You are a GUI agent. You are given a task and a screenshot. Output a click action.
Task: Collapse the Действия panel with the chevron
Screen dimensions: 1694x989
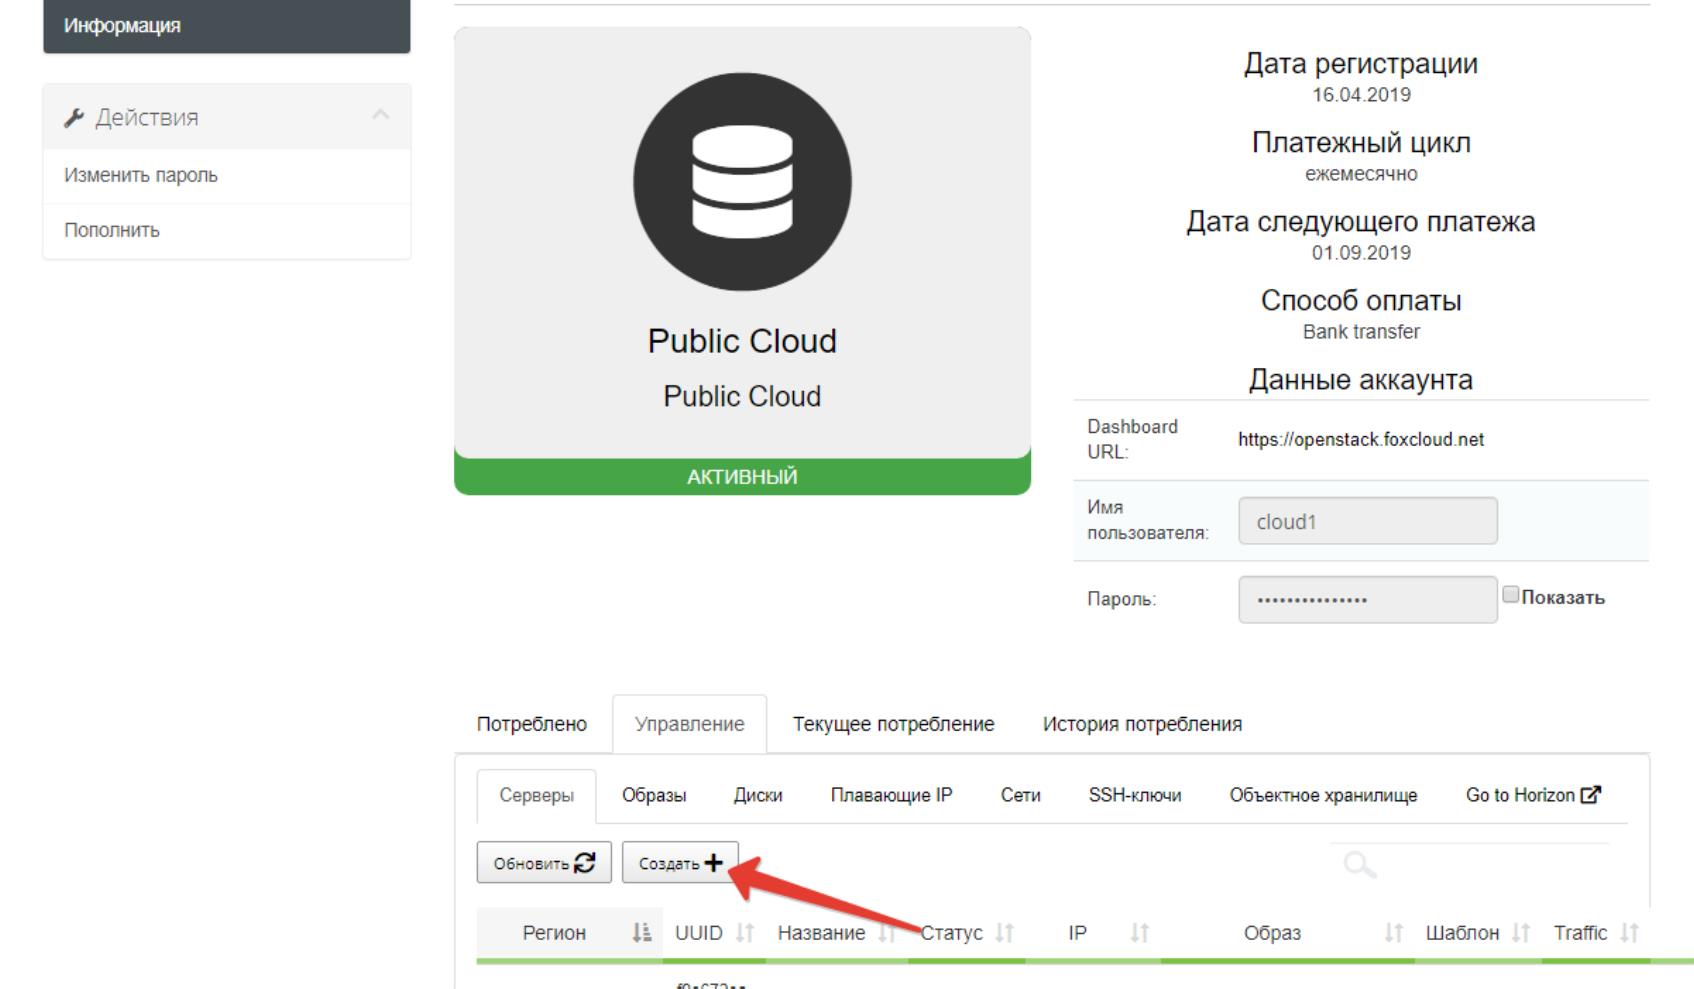pyautogui.click(x=380, y=115)
